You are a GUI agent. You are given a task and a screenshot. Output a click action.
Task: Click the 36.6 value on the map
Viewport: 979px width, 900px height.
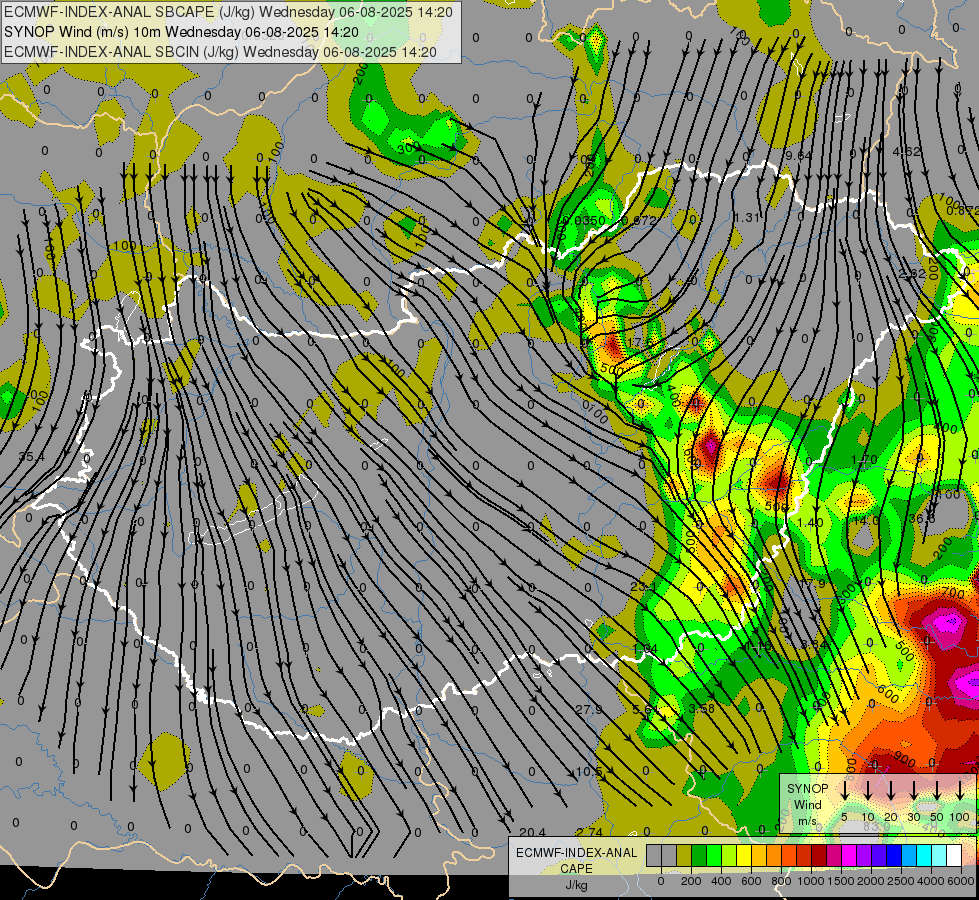point(922,519)
